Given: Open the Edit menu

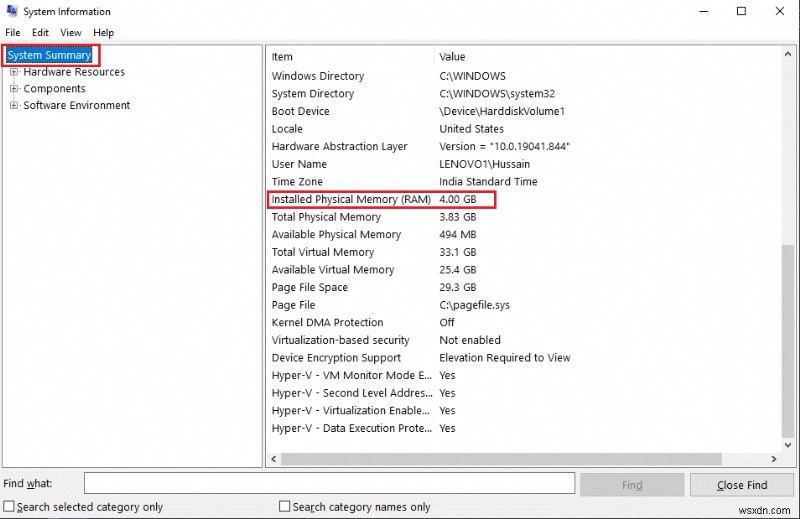Looking at the screenshot, I should click(40, 33).
